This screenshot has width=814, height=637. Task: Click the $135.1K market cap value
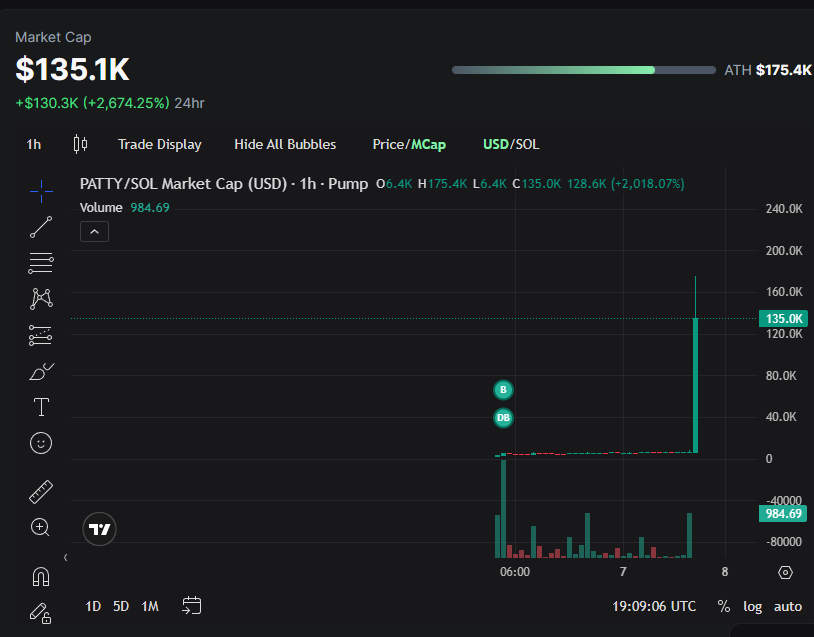tap(72, 69)
